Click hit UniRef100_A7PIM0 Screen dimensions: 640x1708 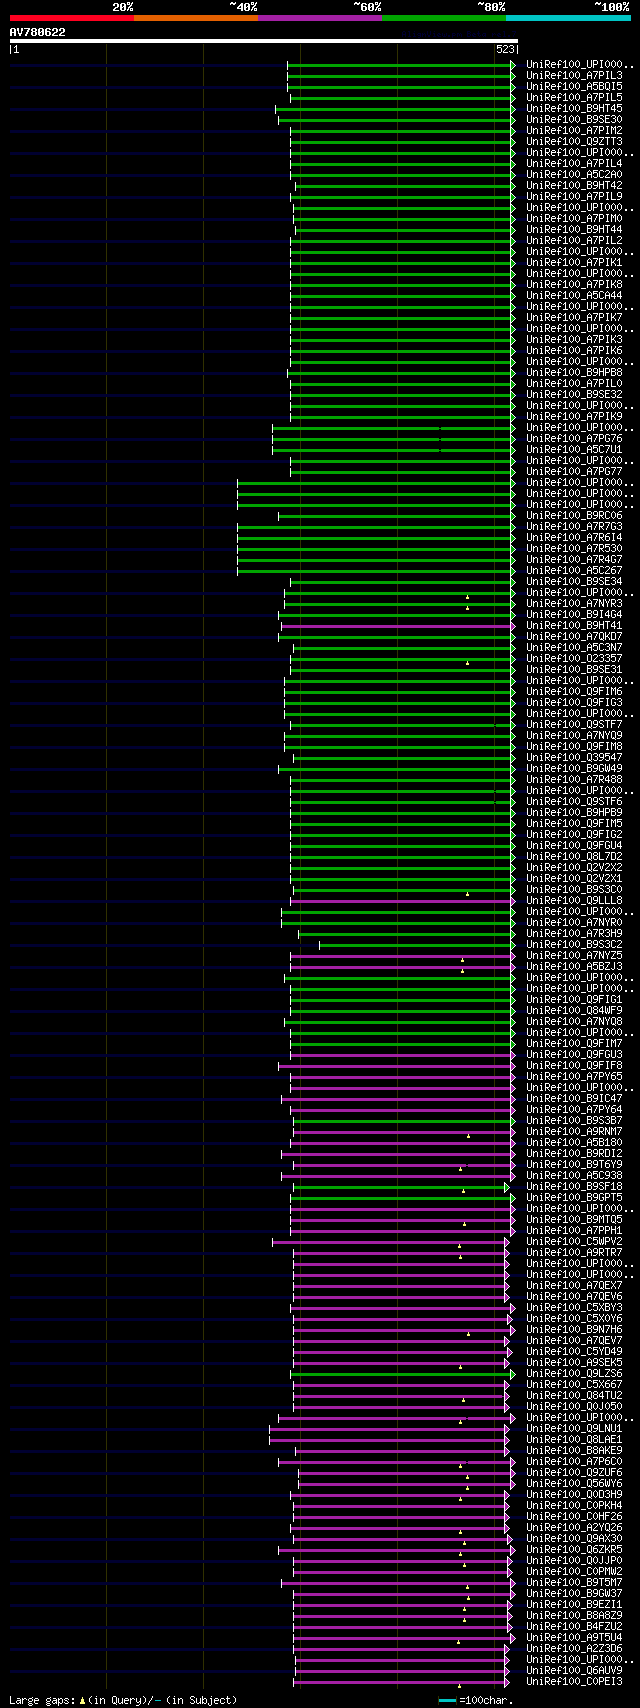tap(574, 218)
